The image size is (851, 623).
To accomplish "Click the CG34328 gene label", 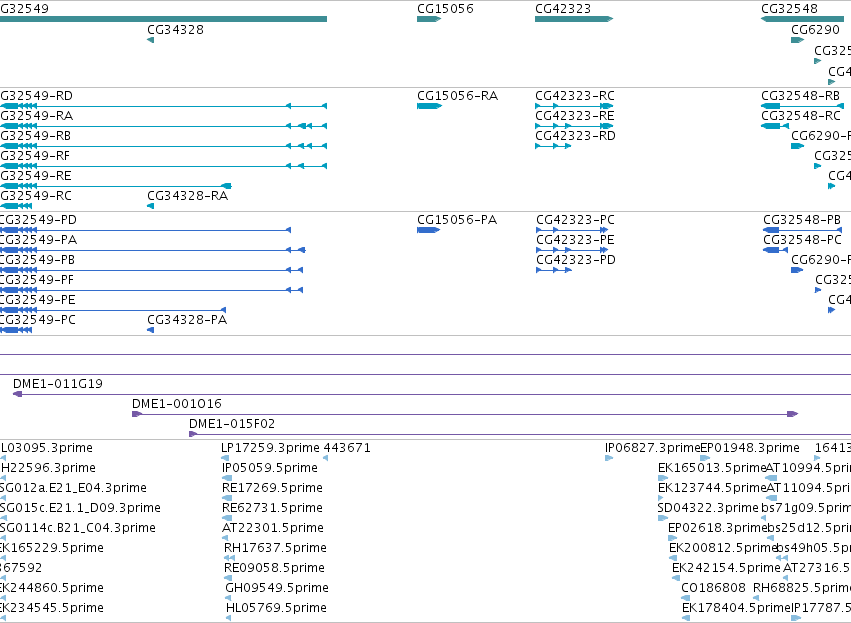I will (x=175, y=30).
